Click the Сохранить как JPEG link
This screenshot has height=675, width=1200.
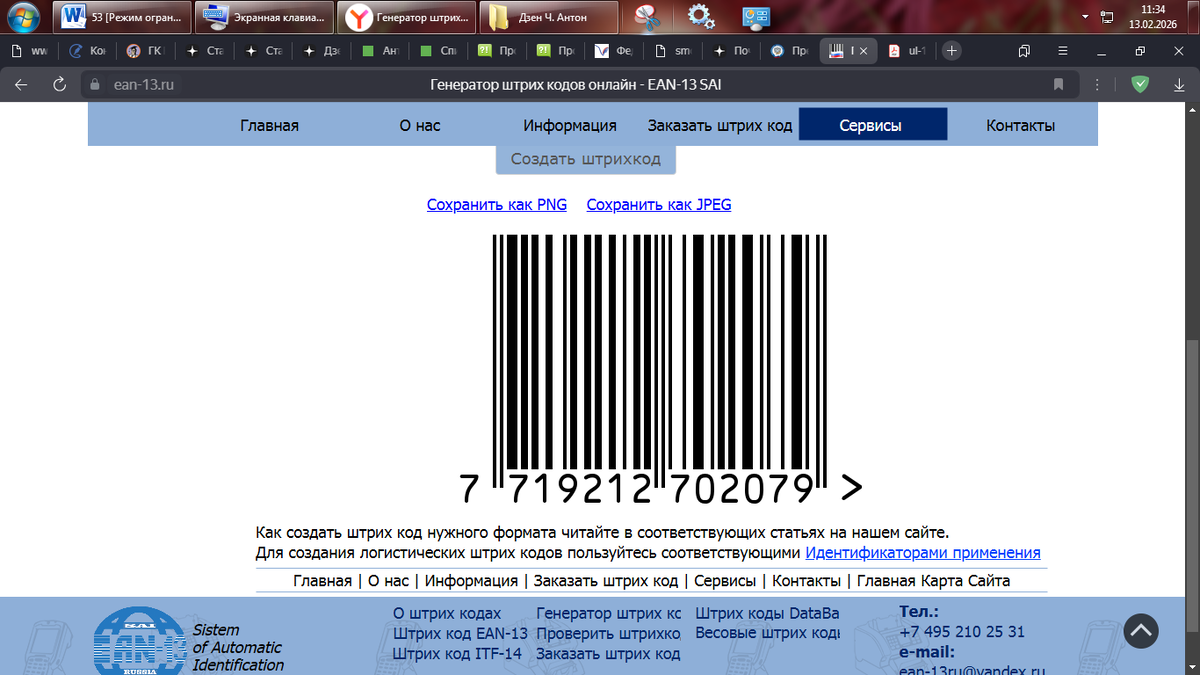659,205
